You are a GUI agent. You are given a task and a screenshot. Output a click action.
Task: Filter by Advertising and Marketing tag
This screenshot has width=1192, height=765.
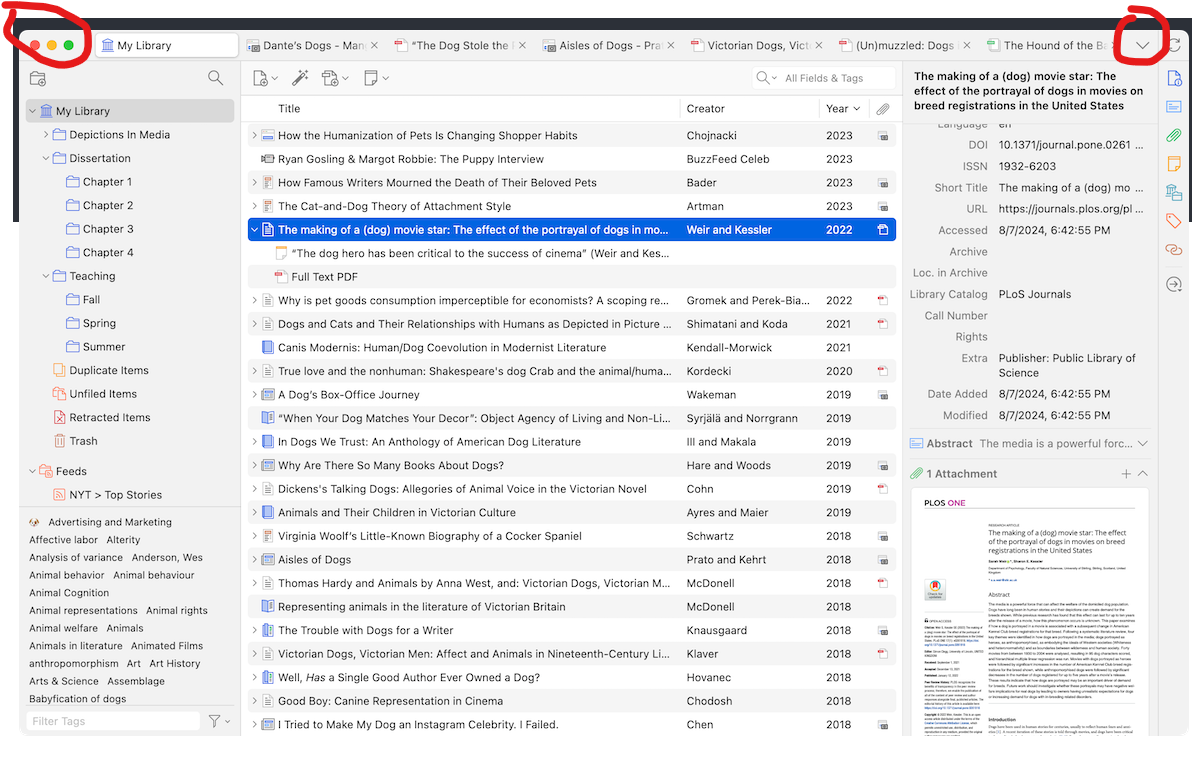pyautogui.click(x=109, y=522)
